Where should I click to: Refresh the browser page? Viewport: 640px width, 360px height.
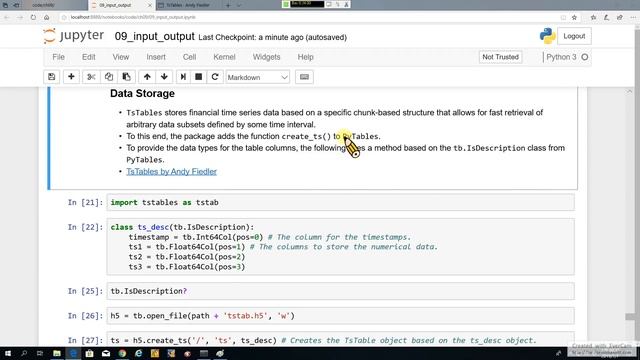tap(33, 17)
